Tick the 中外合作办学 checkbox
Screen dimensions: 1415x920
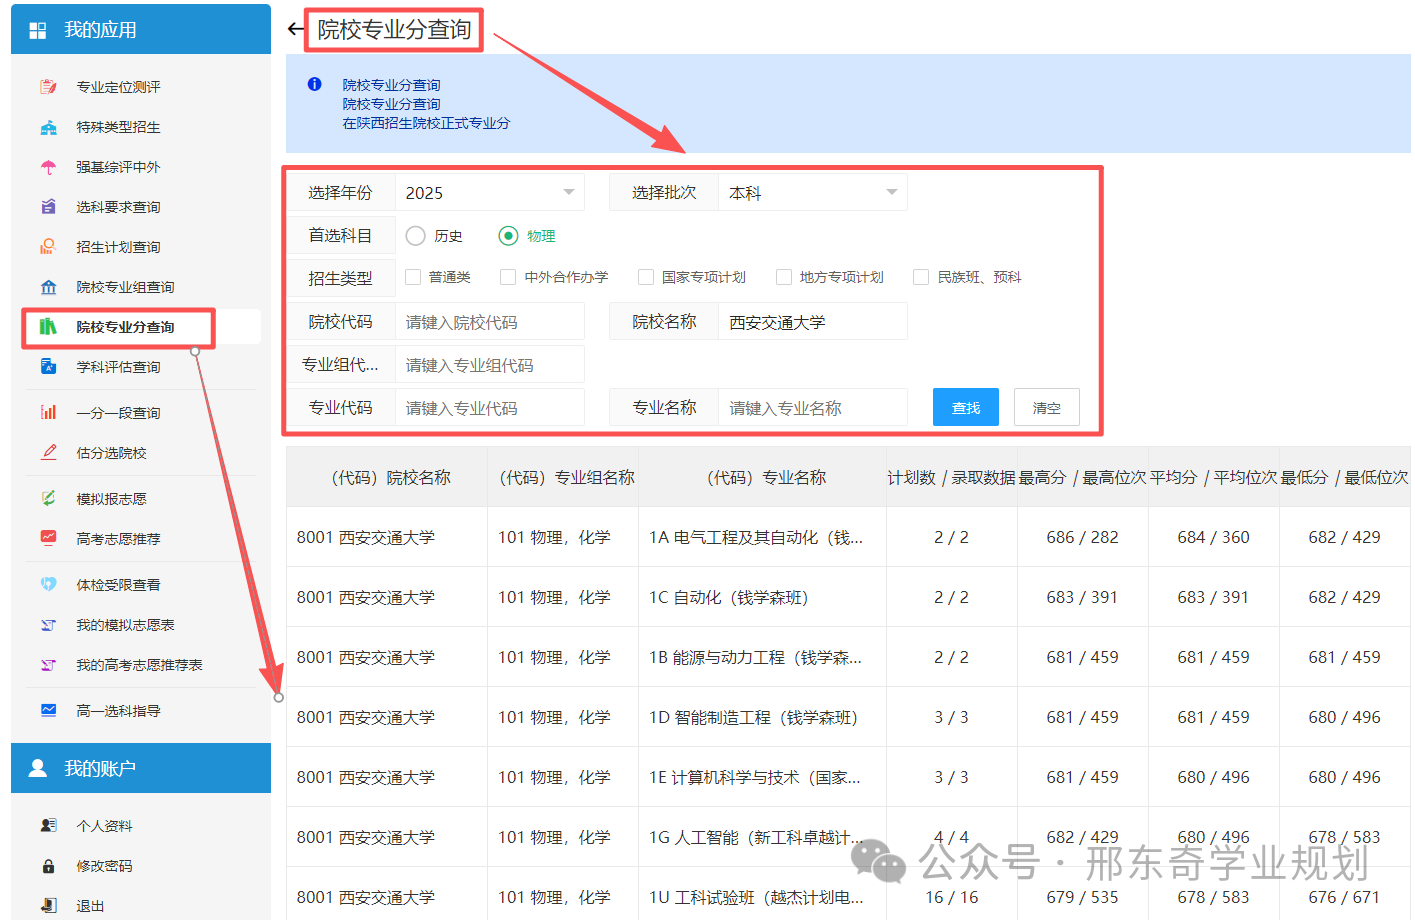(508, 277)
